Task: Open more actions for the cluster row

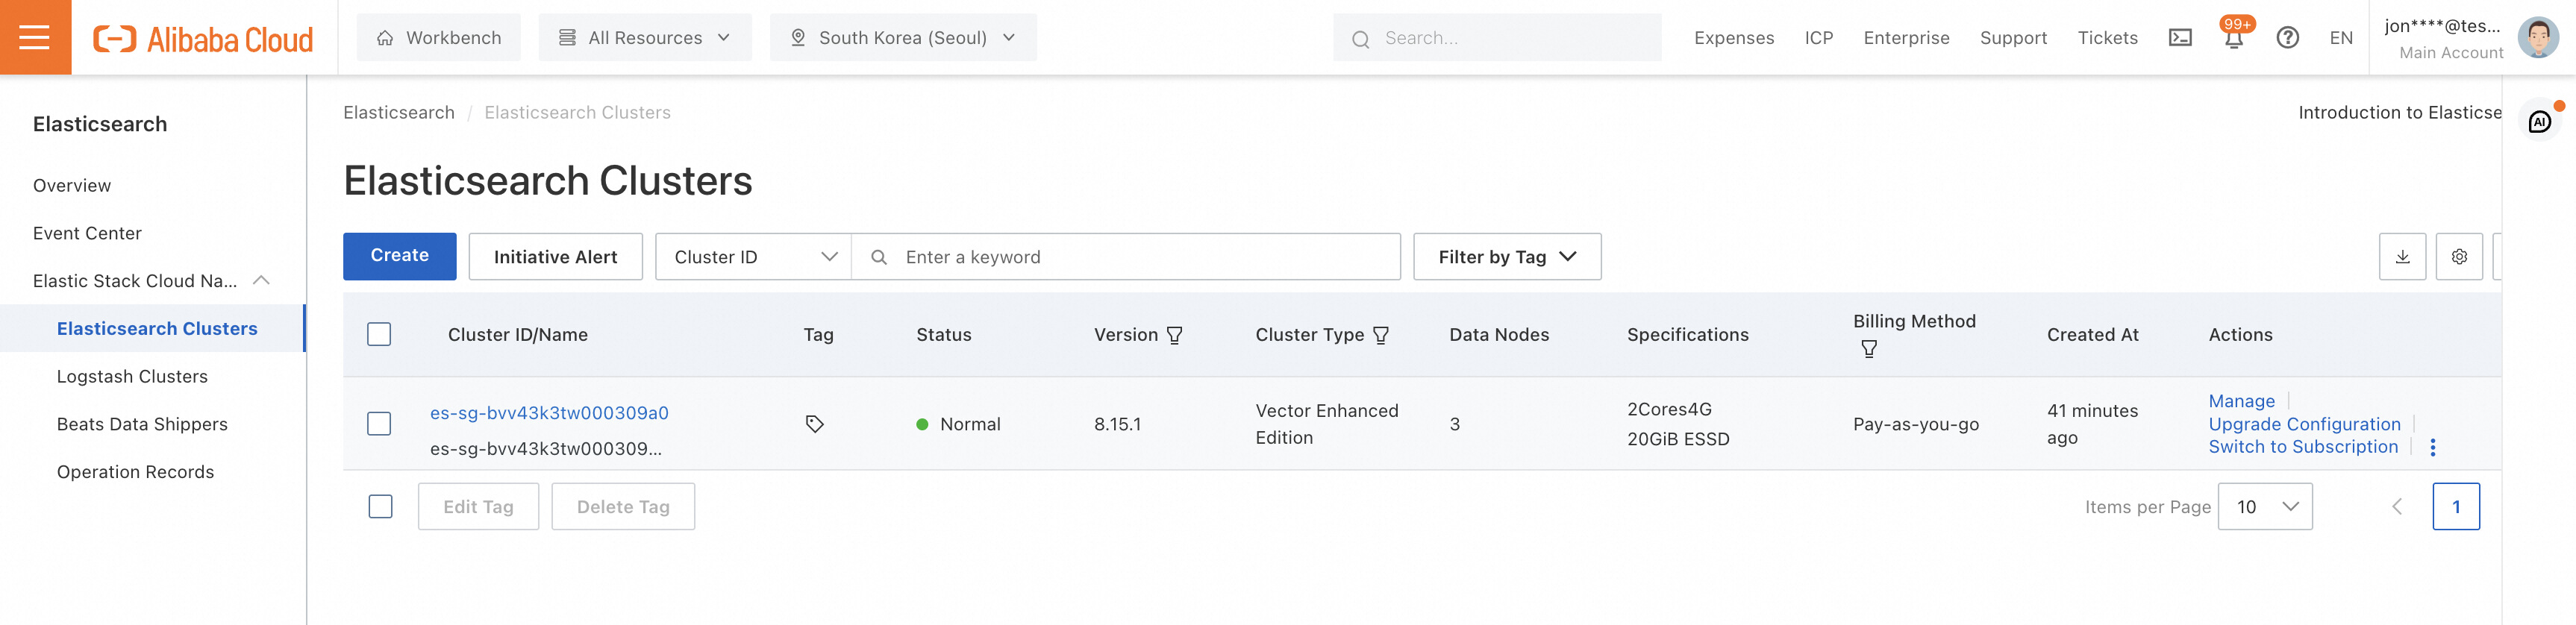Action: (x=2433, y=448)
